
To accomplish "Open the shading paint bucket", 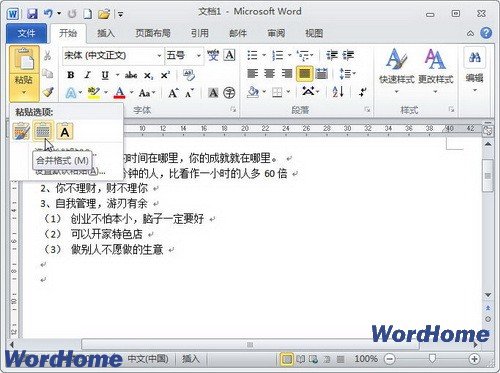I will point(253,92).
